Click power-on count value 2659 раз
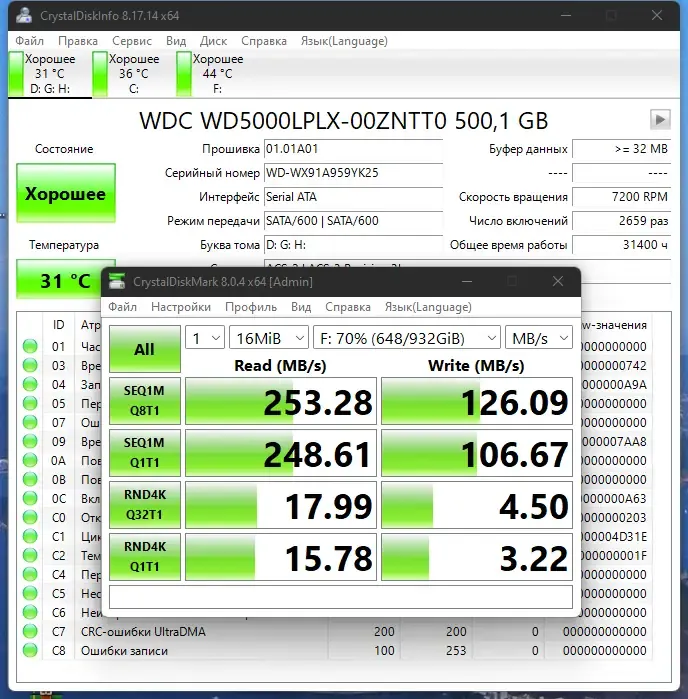This screenshot has height=699, width=688. 621,221
